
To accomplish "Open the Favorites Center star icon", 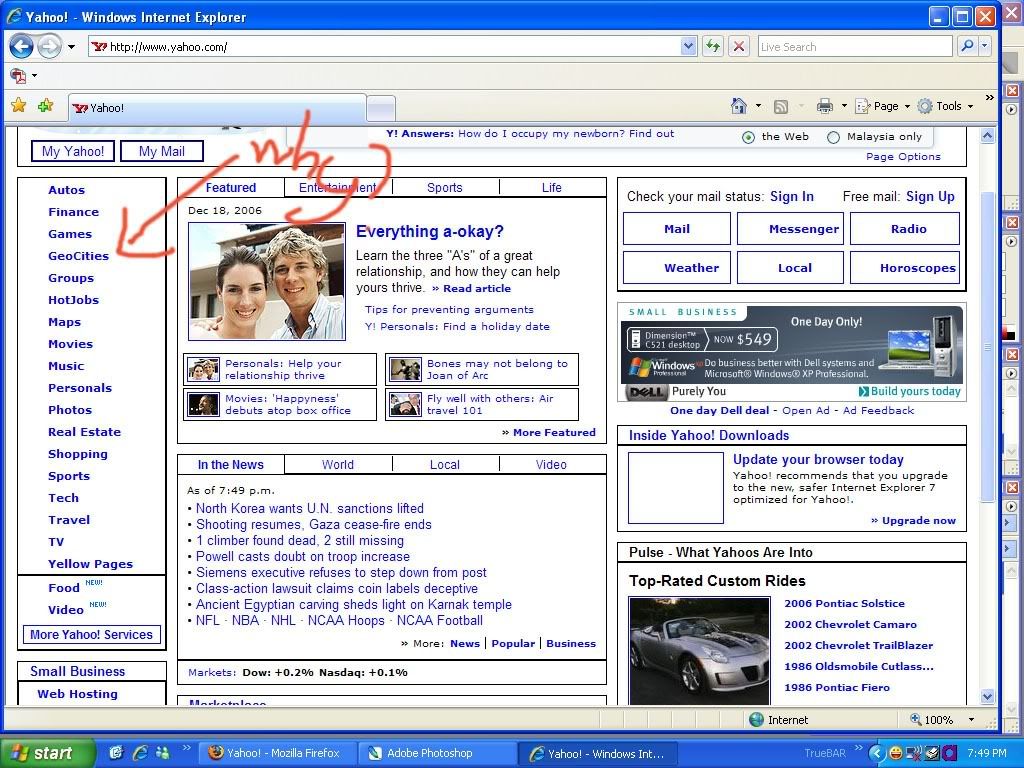I will [x=19, y=105].
